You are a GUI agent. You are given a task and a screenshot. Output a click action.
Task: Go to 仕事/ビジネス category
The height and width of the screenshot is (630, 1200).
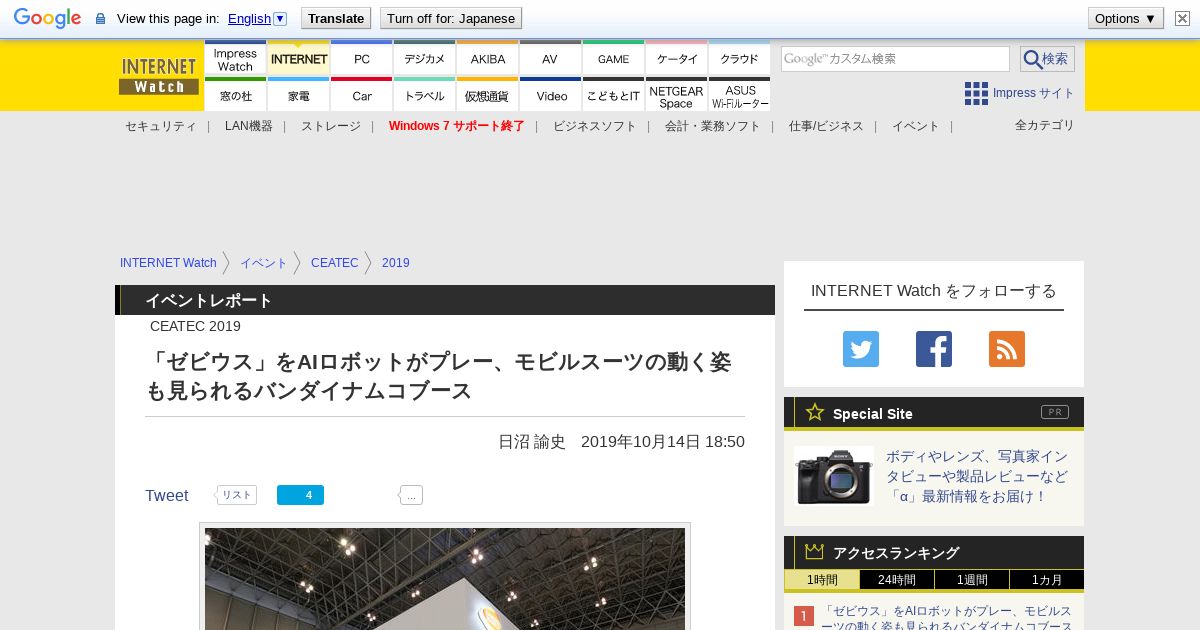pos(826,126)
